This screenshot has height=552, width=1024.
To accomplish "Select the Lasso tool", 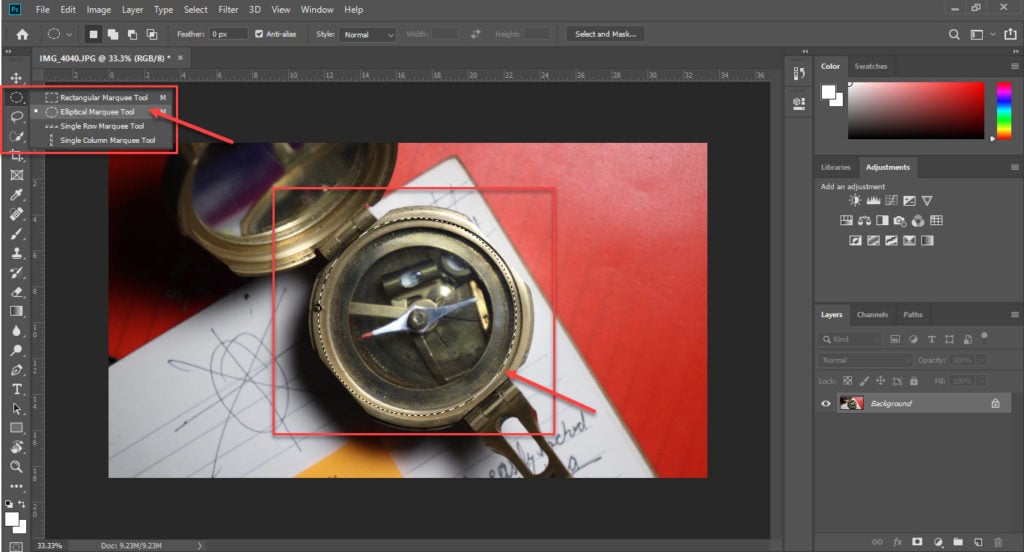I will [16, 117].
